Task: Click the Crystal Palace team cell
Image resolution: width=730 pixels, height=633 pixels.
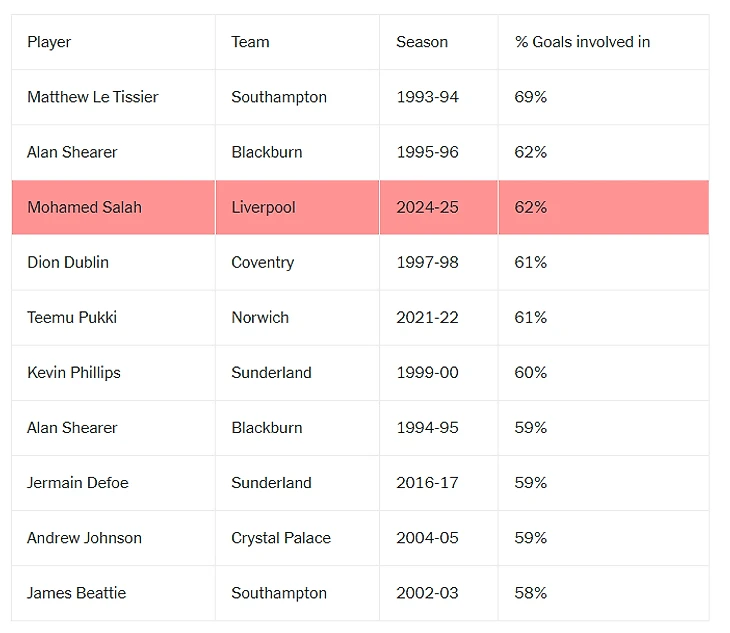Action: click(x=281, y=537)
